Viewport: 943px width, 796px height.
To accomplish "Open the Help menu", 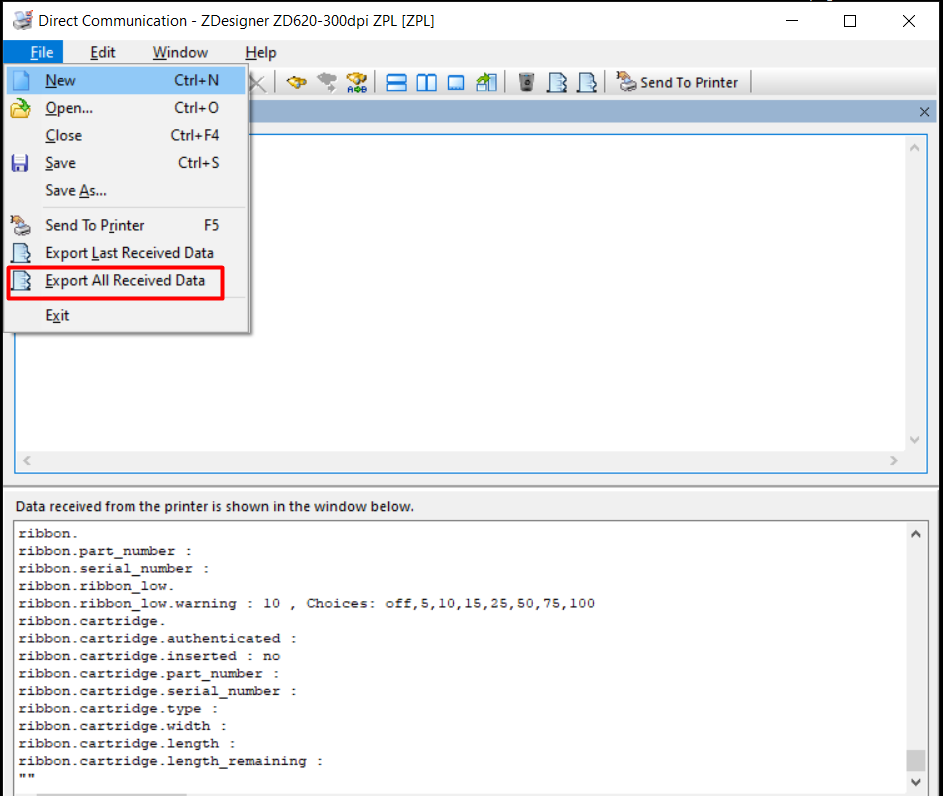I will [x=261, y=52].
